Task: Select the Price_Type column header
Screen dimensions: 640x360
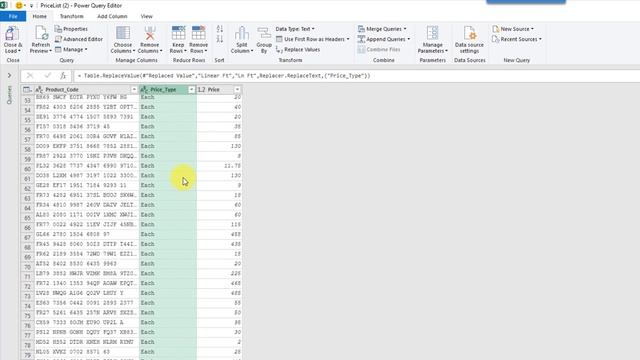Action: [x=168, y=89]
